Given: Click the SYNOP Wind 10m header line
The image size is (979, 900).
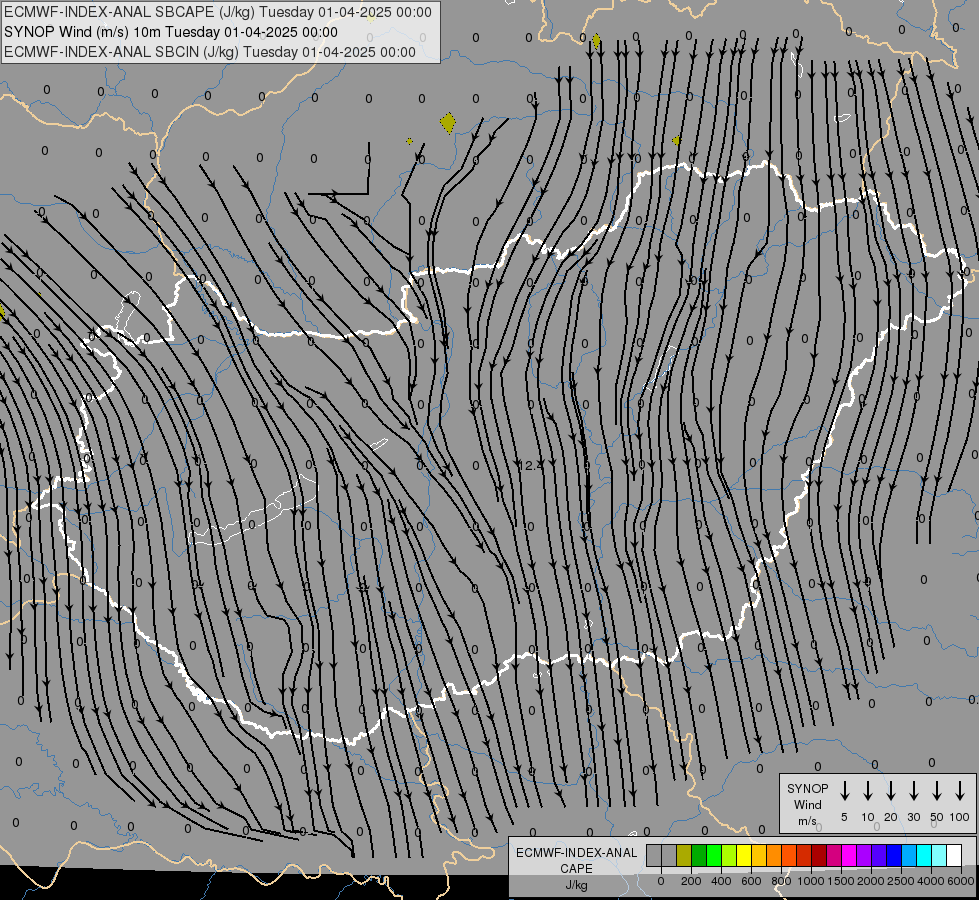Looking at the screenshot, I should tap(170, 32).
